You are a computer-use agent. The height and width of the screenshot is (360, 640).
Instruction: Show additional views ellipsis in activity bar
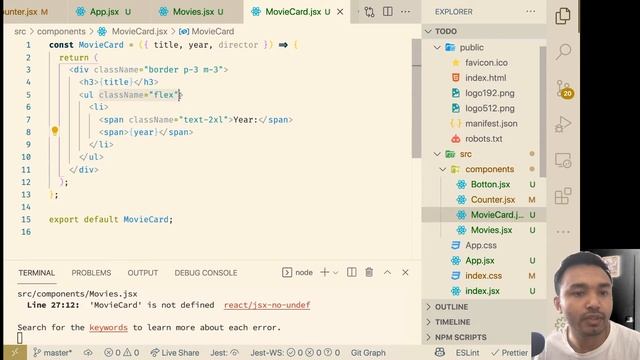tap(563, 232)
